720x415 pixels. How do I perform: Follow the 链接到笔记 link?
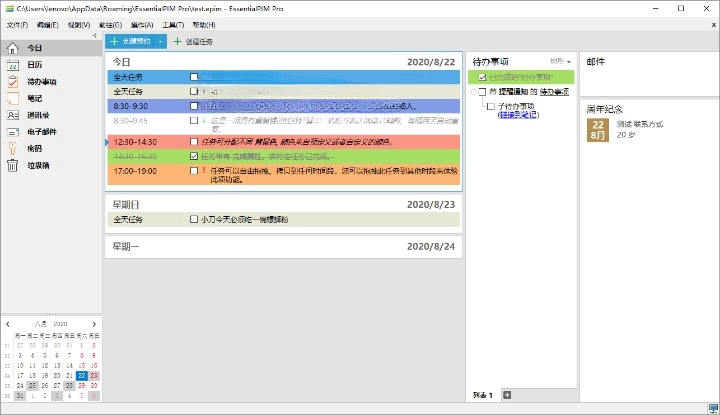pos(518,115)
